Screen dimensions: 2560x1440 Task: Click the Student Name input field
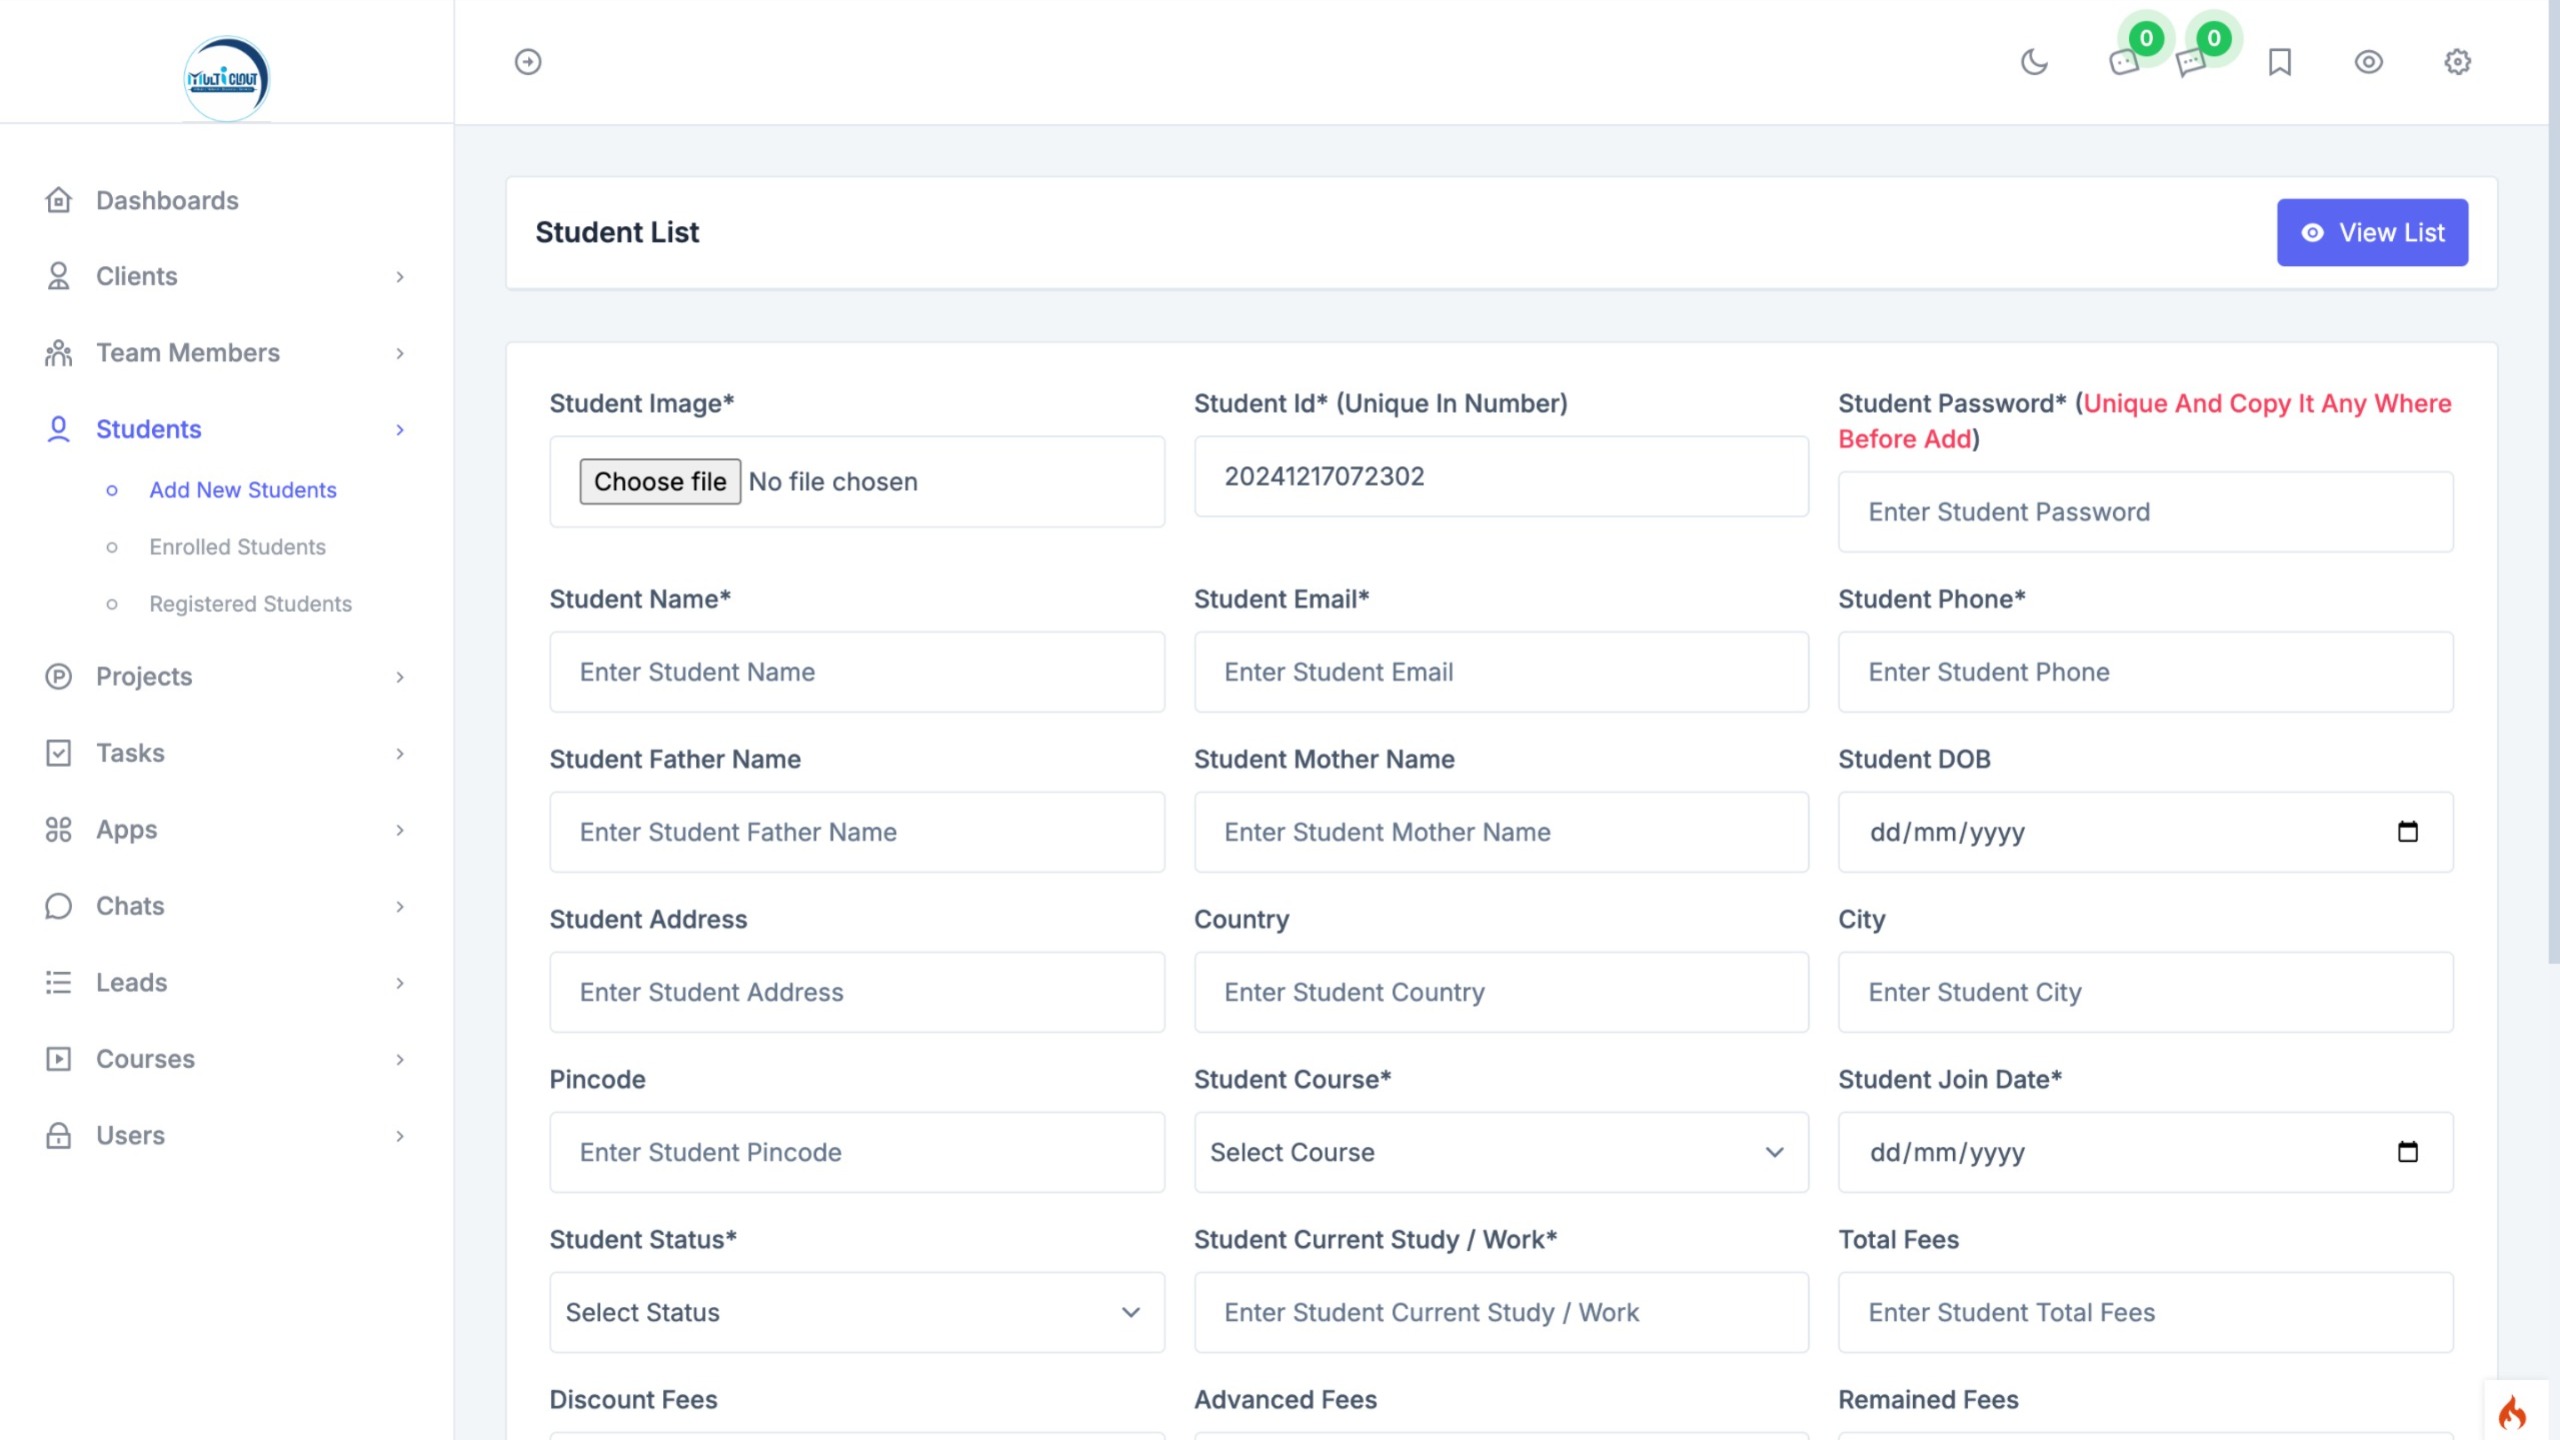856,672
